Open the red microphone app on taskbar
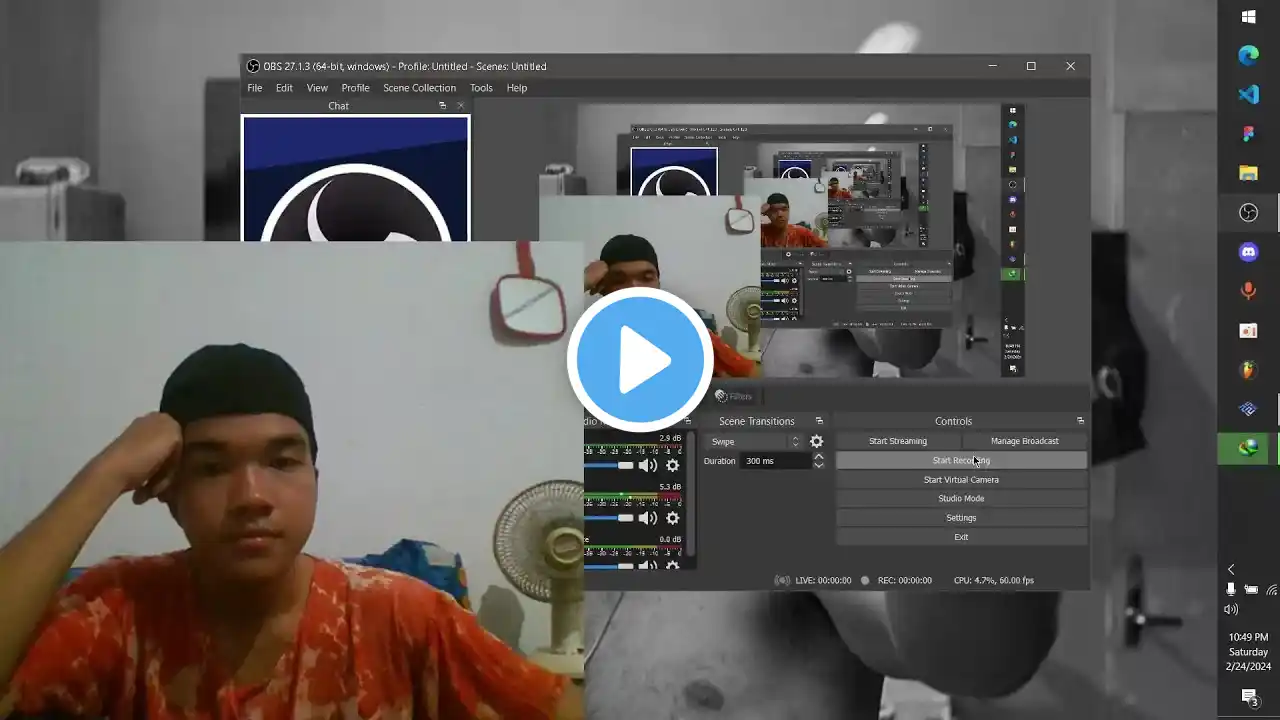 tap(1248, 291)
